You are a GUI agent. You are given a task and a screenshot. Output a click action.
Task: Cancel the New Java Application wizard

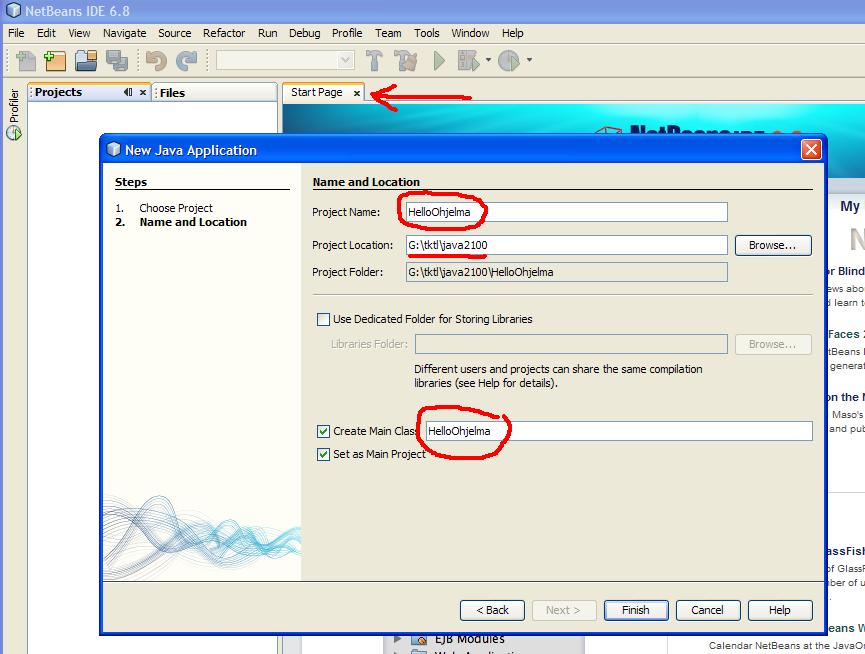[707, 610]
